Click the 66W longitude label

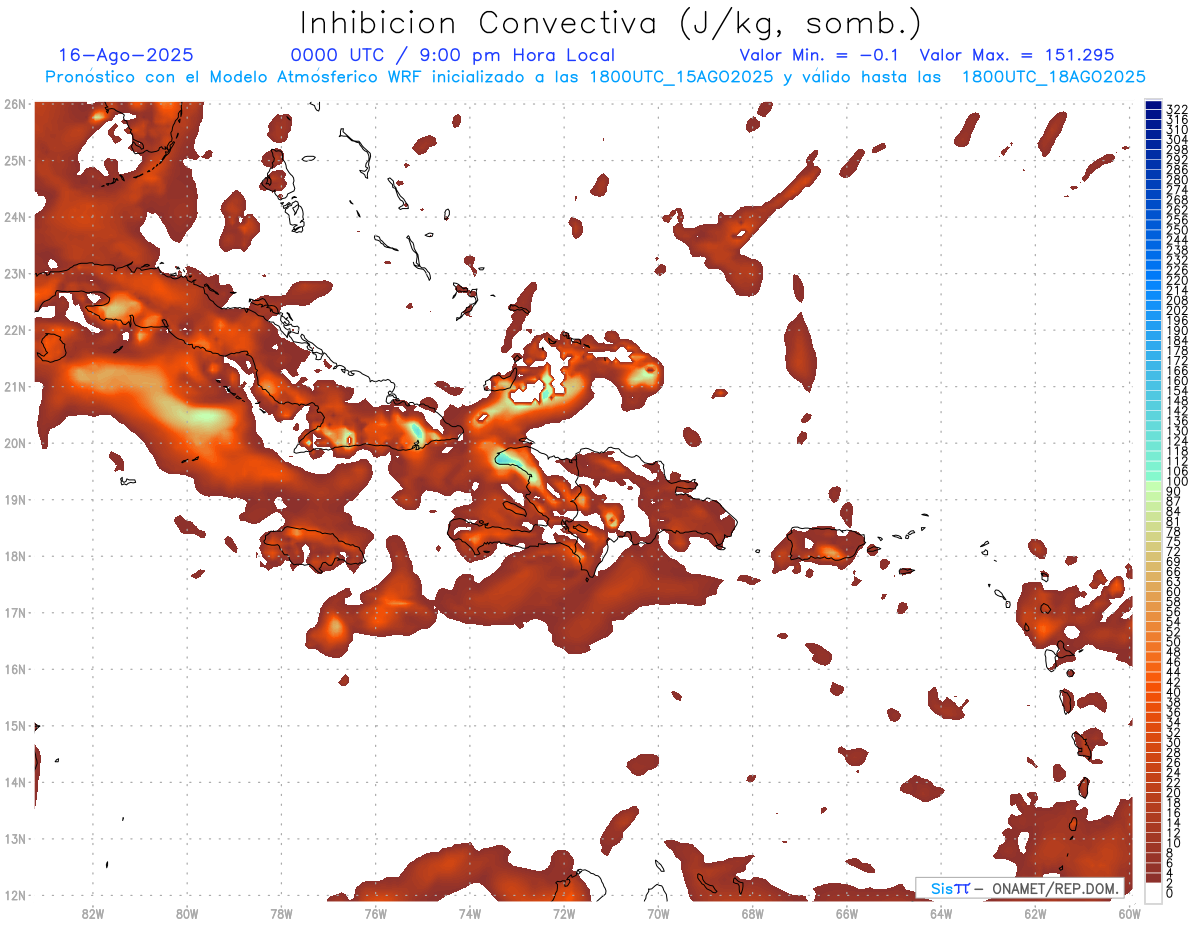coord(847,913)
